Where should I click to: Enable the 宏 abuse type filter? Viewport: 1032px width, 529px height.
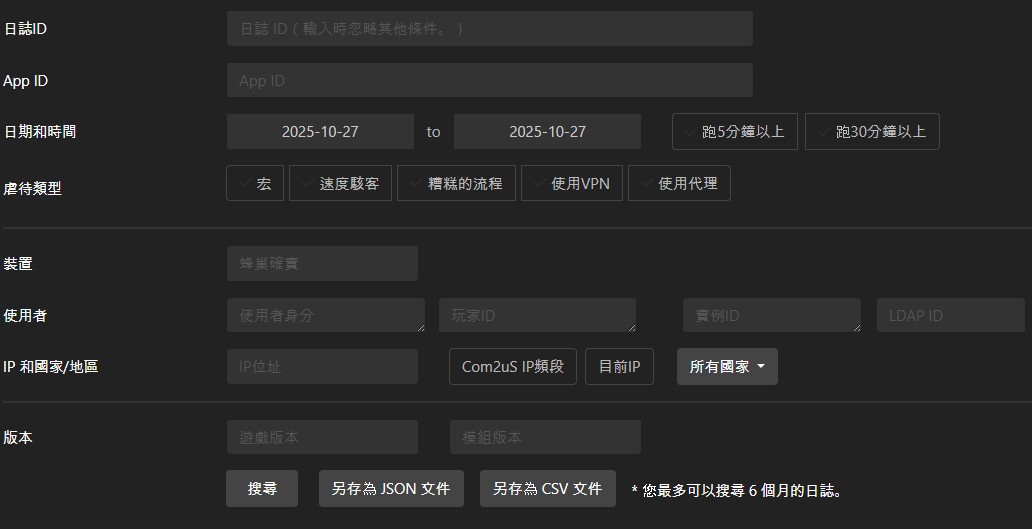255,184
